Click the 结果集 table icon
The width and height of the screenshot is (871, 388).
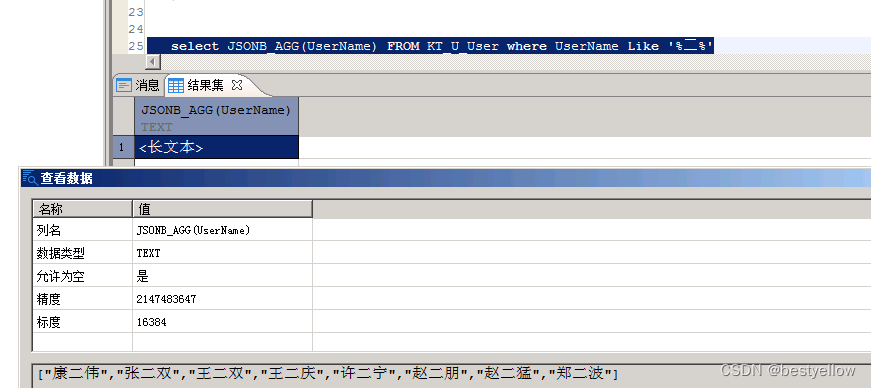pyautogui.click(x=176, y=86)
